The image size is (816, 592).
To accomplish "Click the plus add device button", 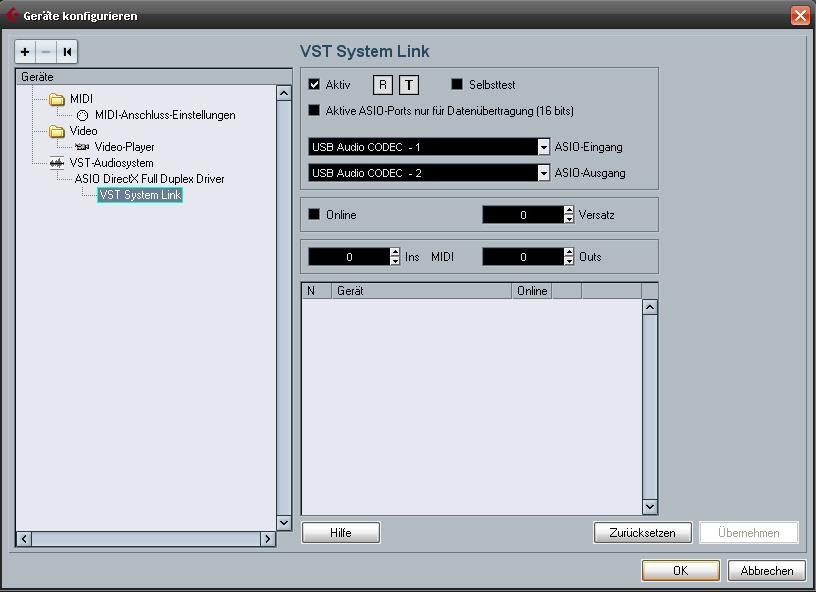I will [25, 52].
